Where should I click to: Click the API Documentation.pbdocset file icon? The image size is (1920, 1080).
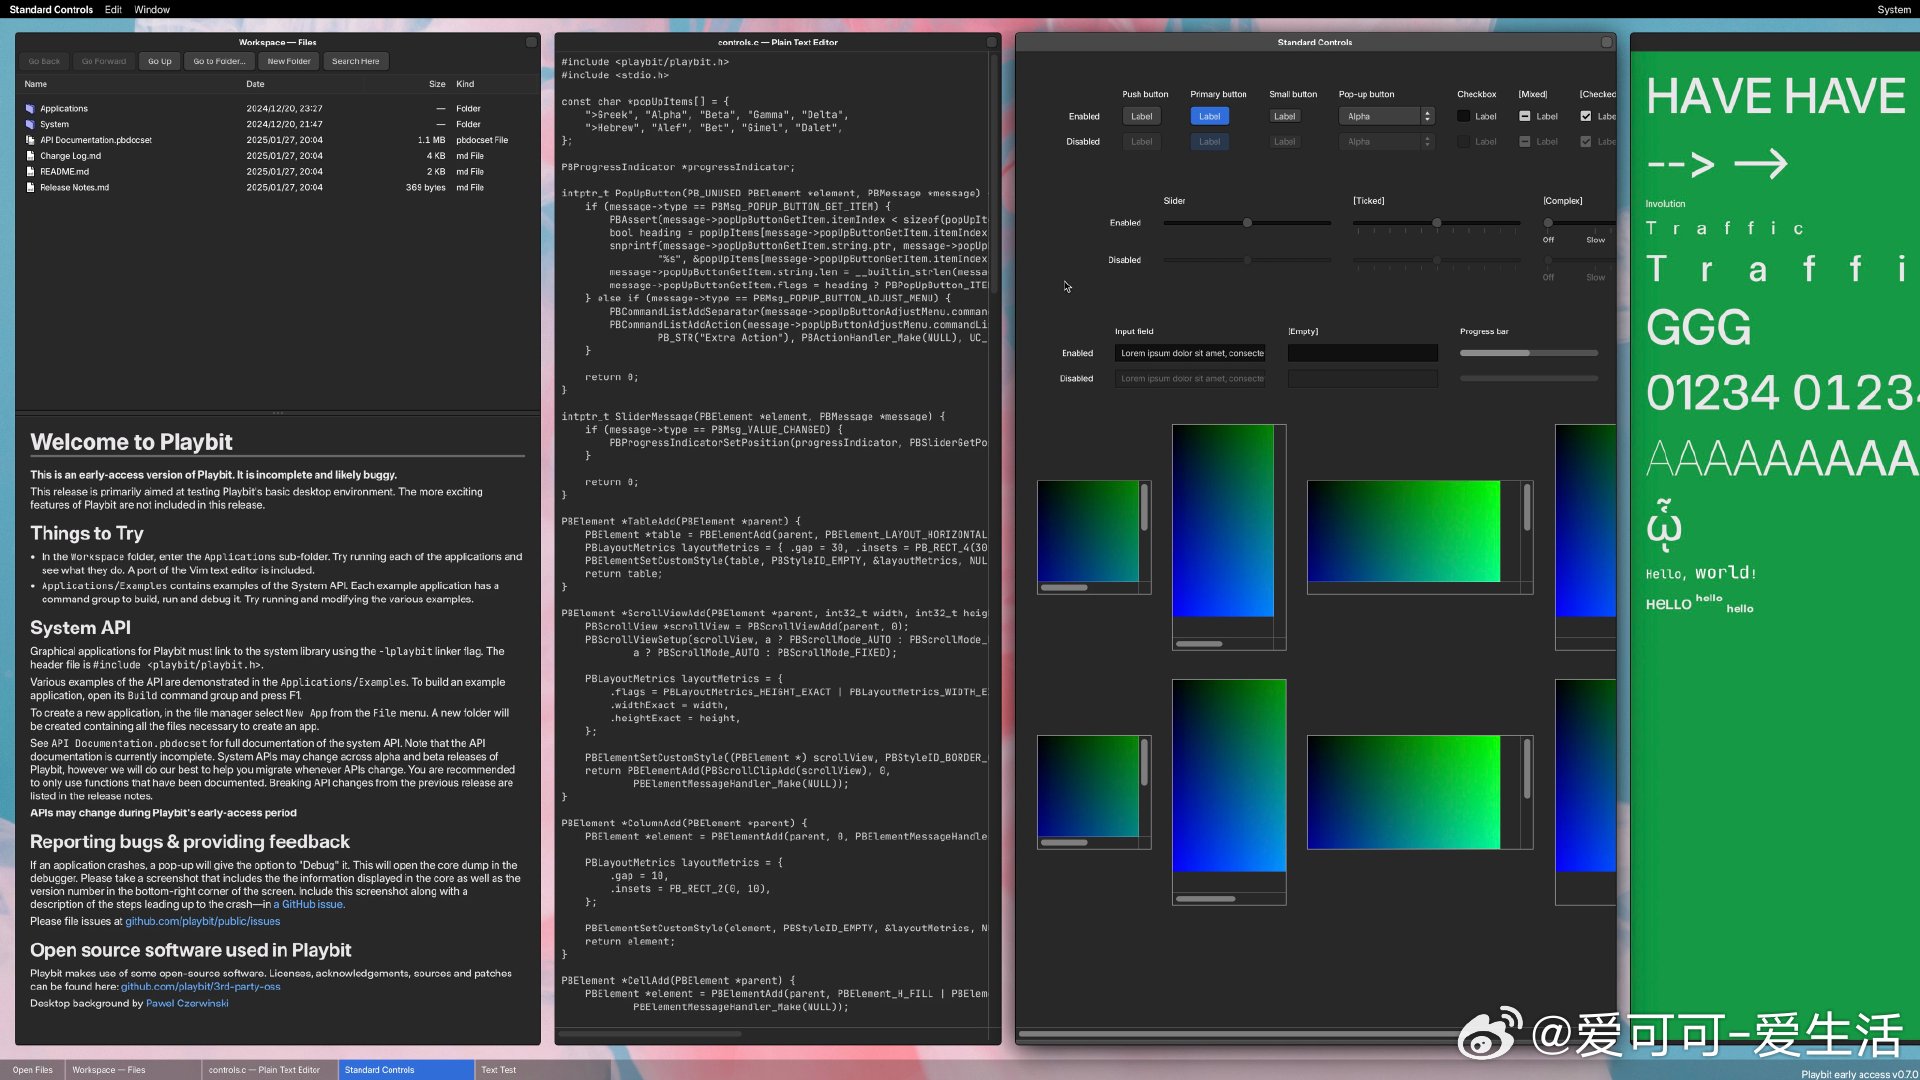pyautogui.click(x=30, y=140)
